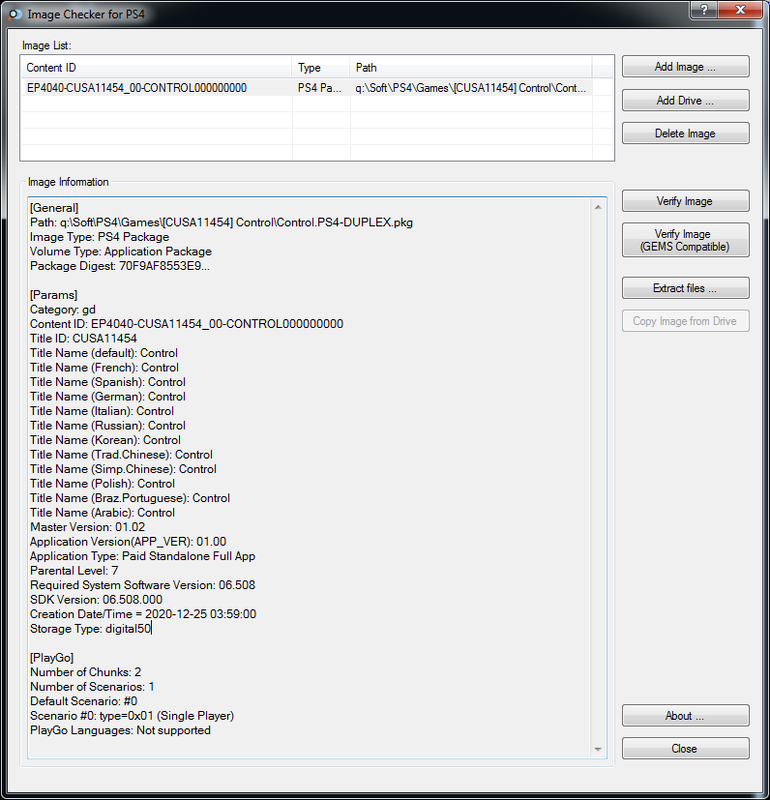Click the q:\Soft\PS4\Games path cell in list
The image size is (770, 800).
(x=470, y=88)
